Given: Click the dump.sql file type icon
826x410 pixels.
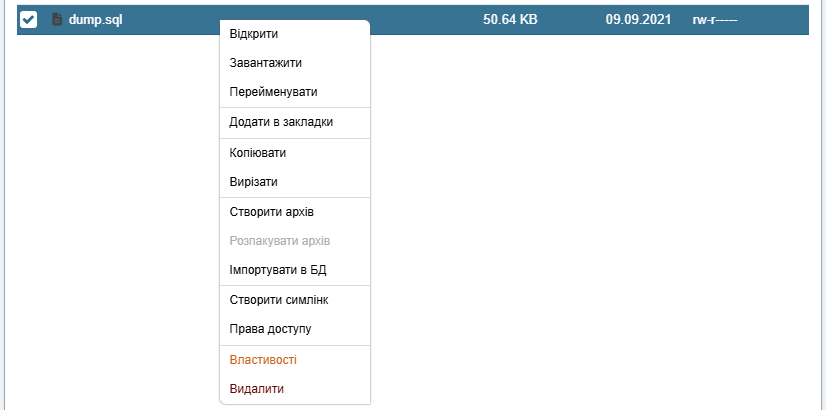Looking at the screenshot, I should tap(57, 20).
